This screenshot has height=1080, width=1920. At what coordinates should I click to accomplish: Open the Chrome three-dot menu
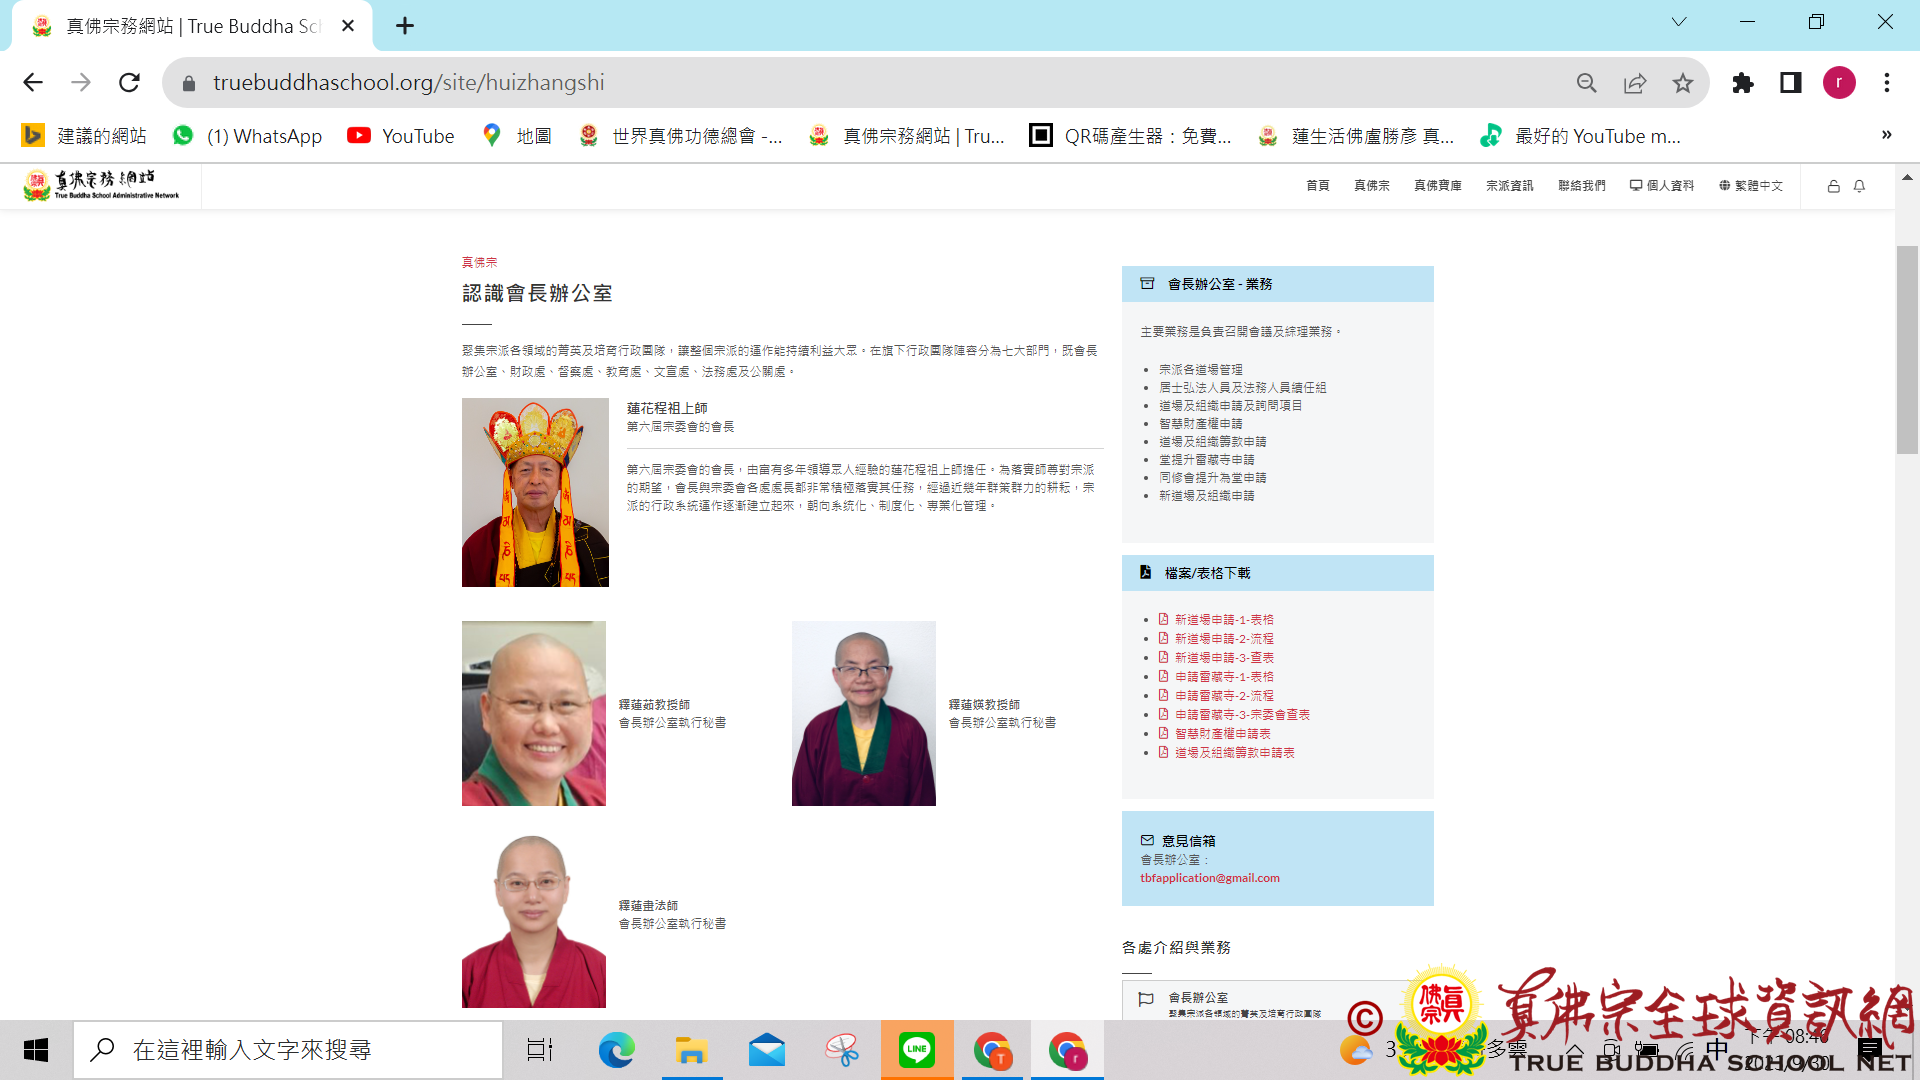tap(1887, 83)
